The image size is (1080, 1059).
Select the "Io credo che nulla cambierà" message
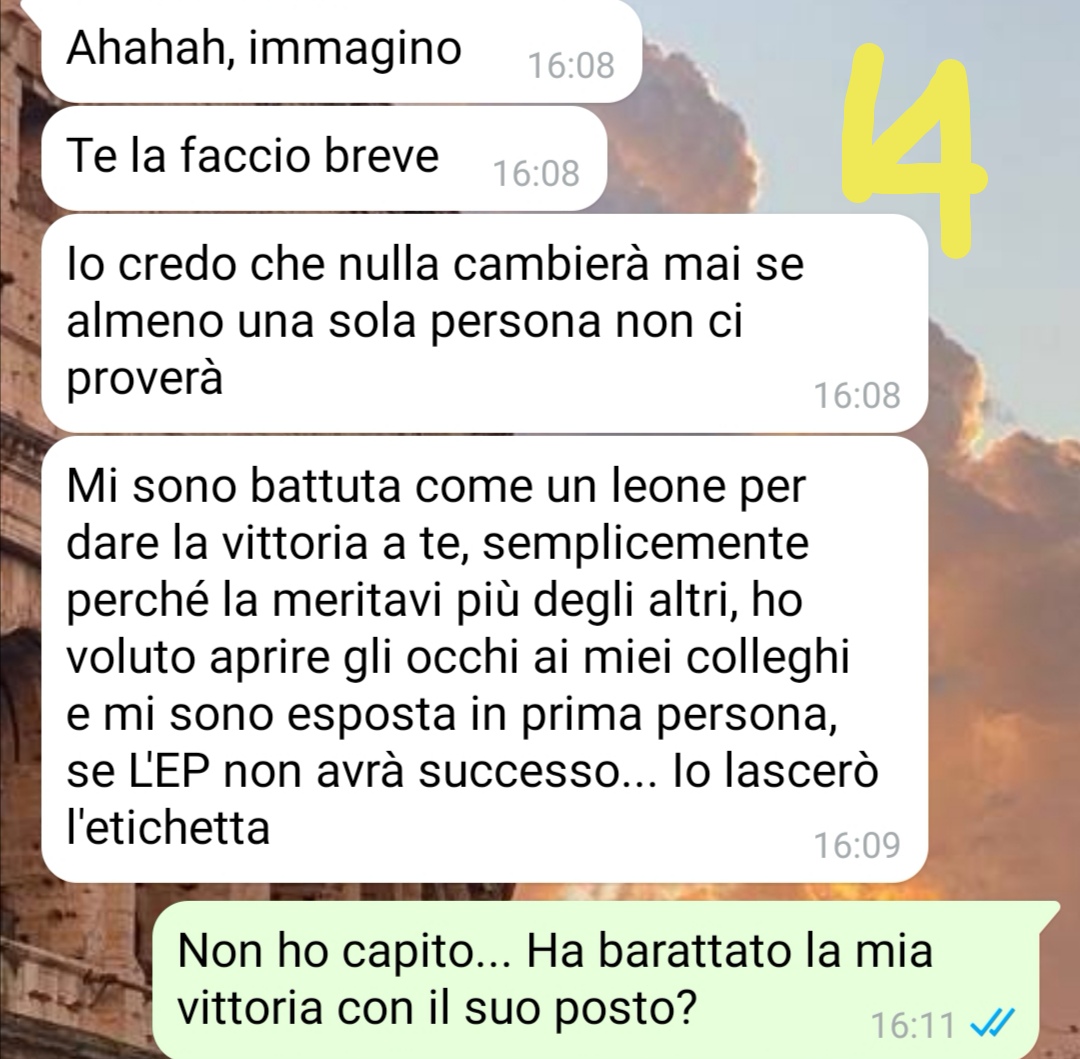[484, 323]
